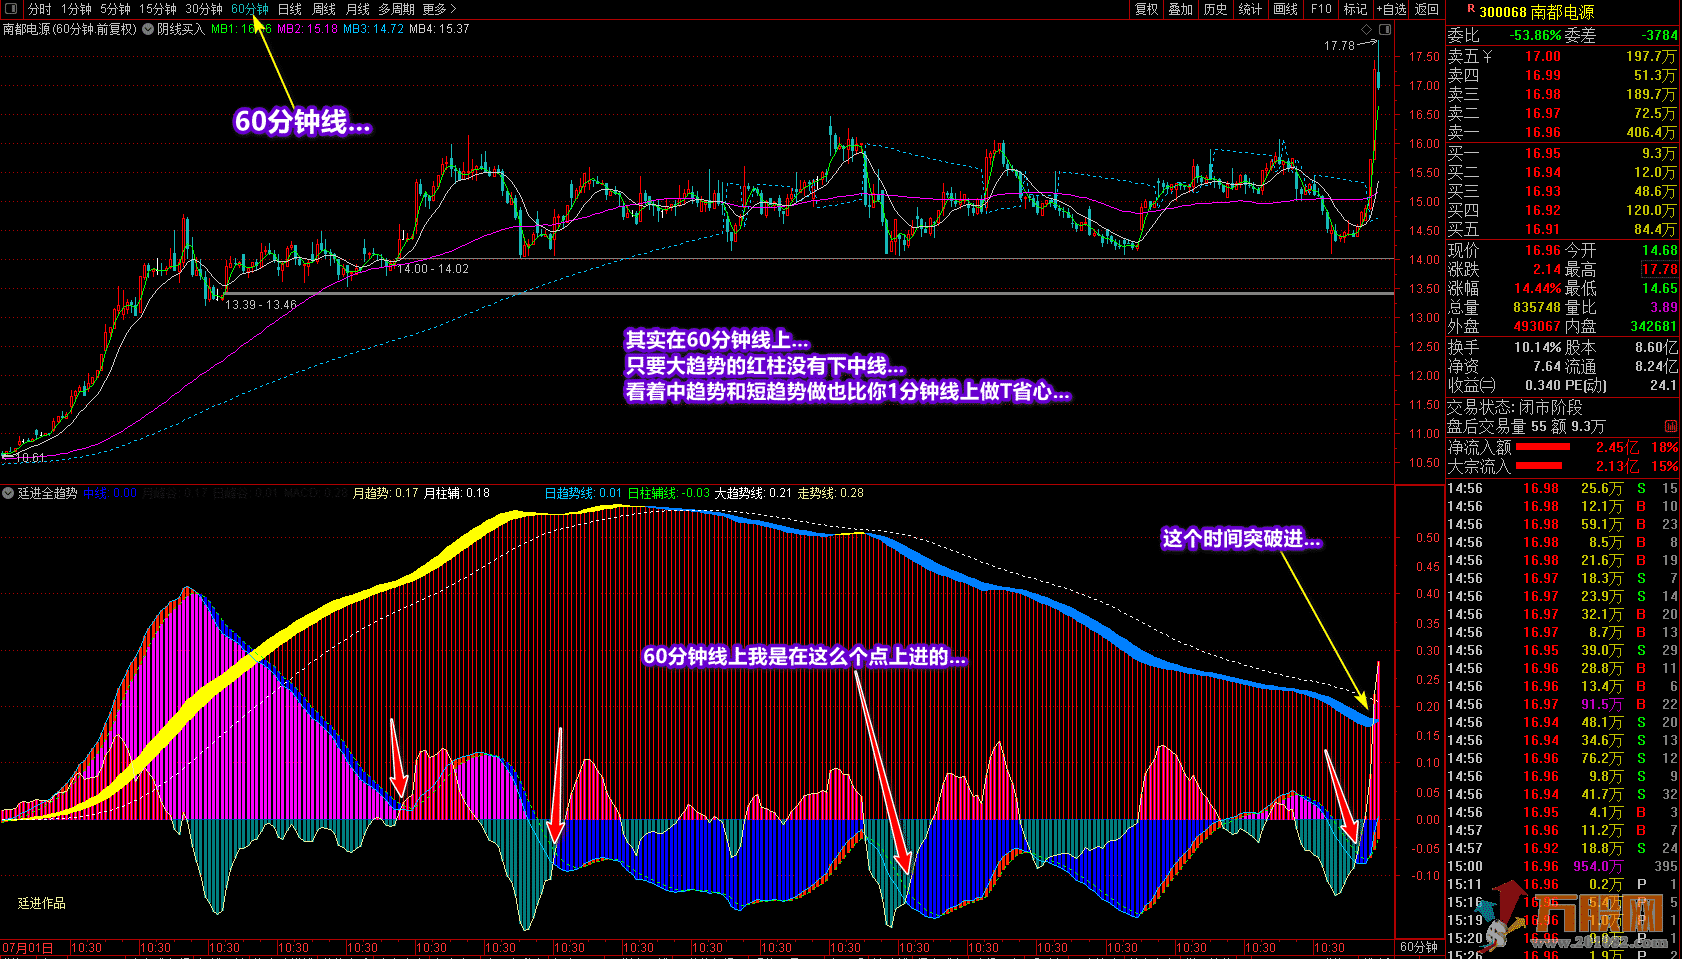Click the 14.00 - 14.02 support level label
Image resolution: width=1682 pixels, height=959 pixels.
click(x=433, y=269)
